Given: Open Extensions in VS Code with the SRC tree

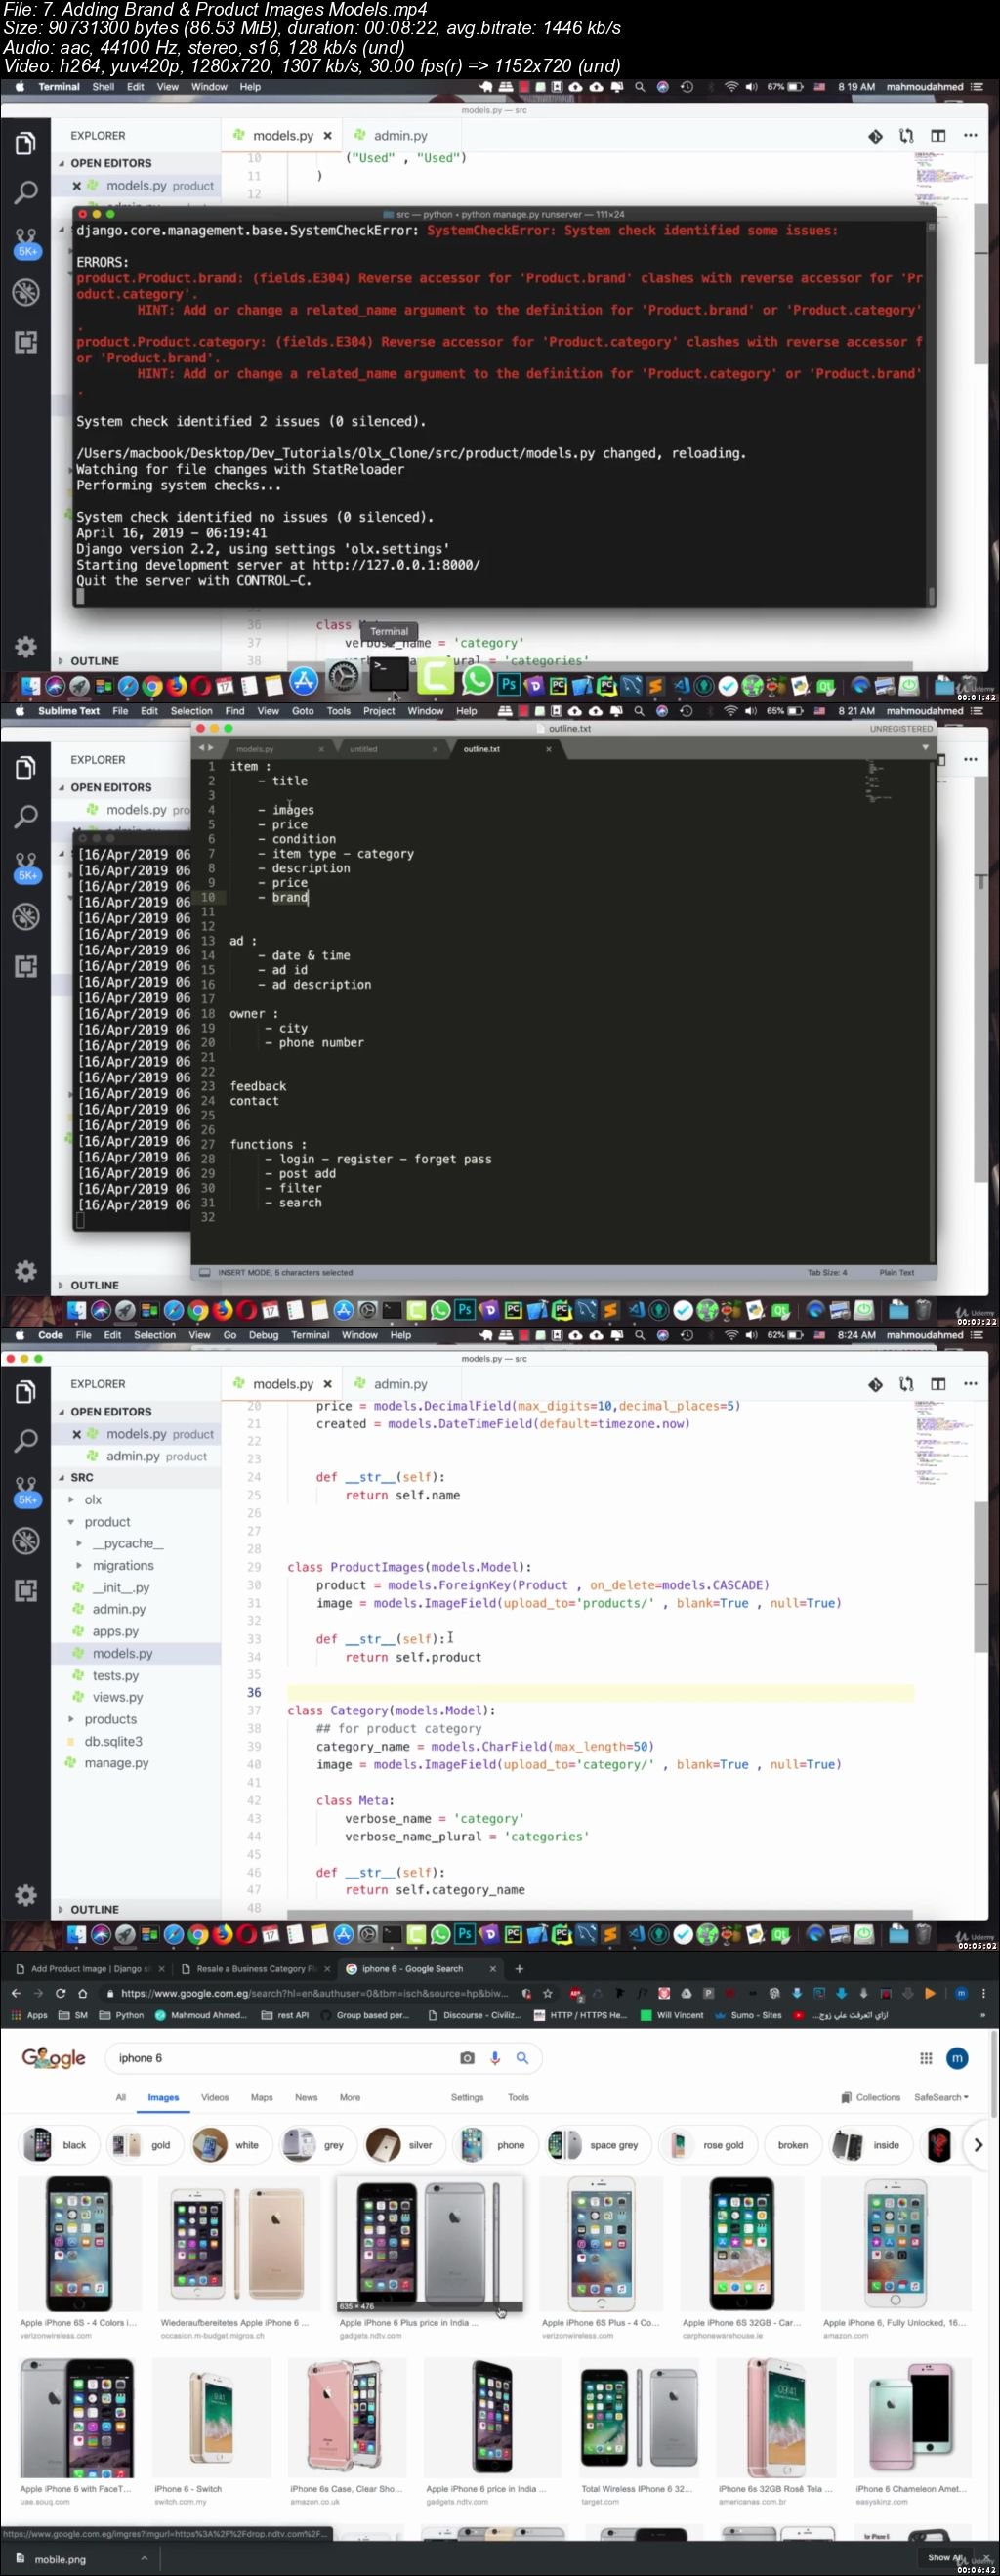Looking at the screenshot, I should (26, 1590).
